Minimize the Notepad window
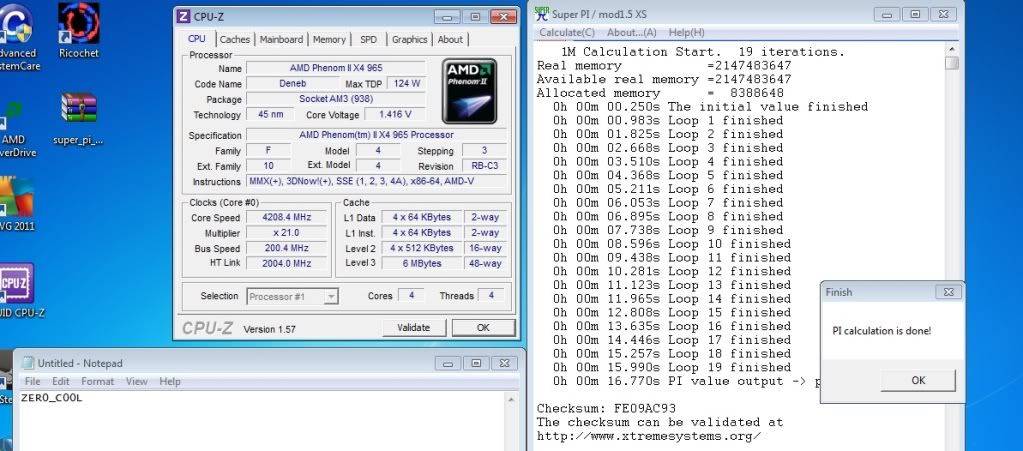 pyautogui.click(x=447, y=363)
